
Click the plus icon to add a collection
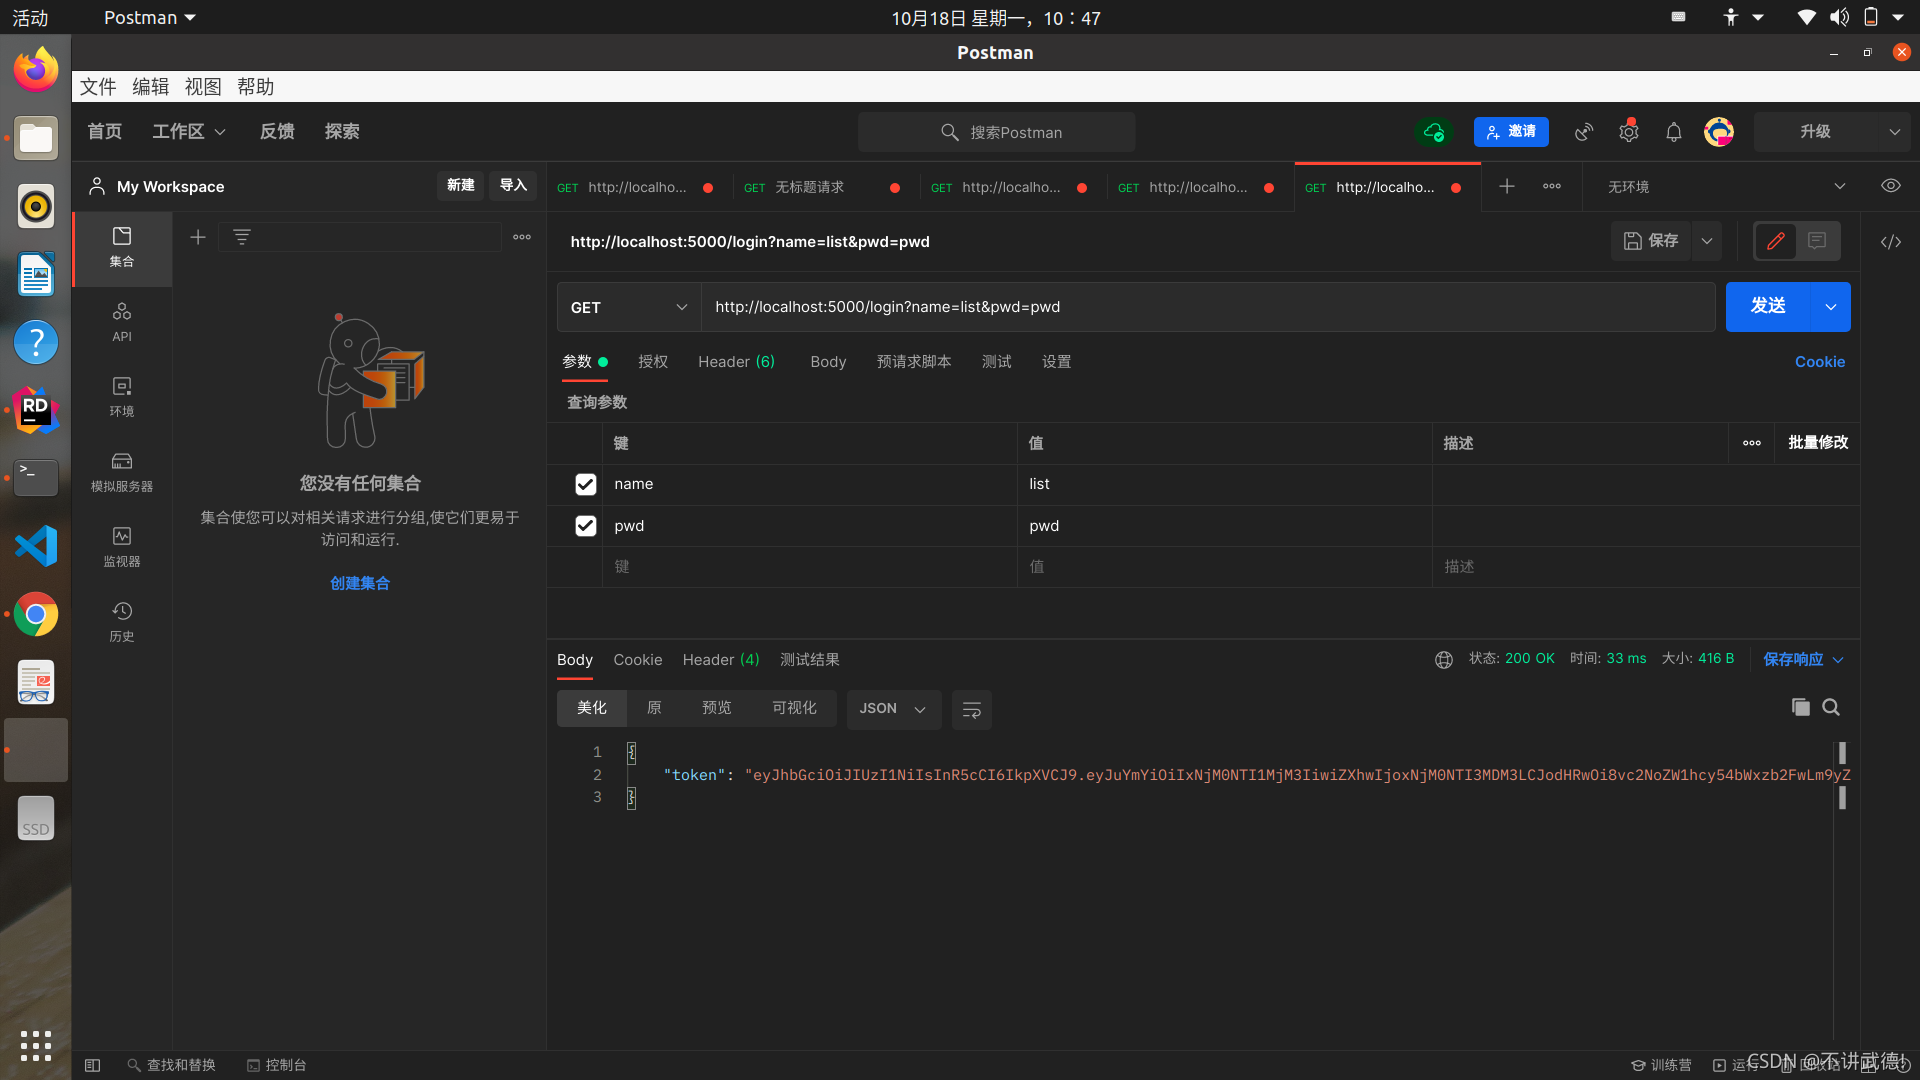198,237
